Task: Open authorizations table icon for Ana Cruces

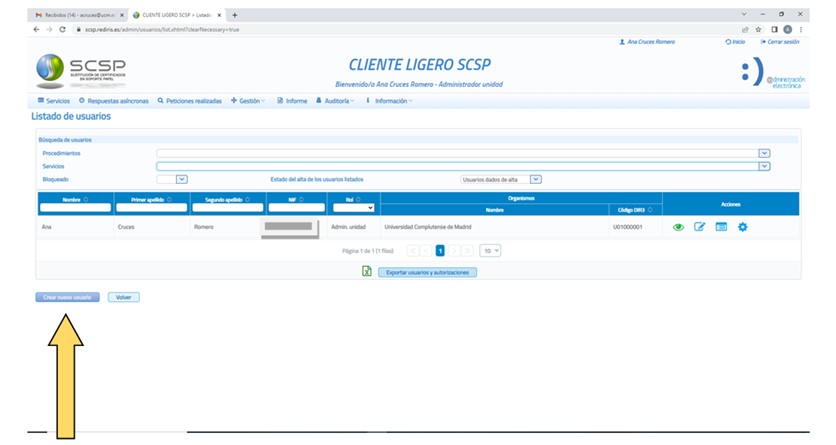Action: (721, 227)
